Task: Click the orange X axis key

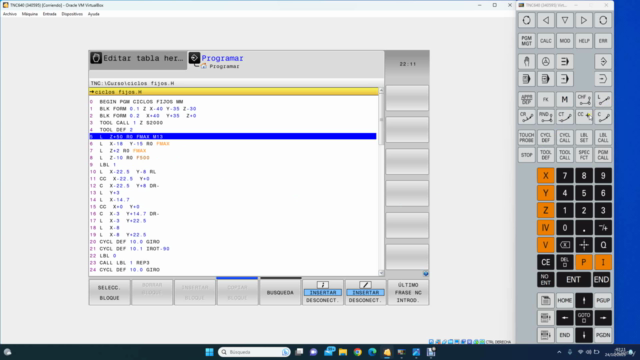Action: (546, 176)
